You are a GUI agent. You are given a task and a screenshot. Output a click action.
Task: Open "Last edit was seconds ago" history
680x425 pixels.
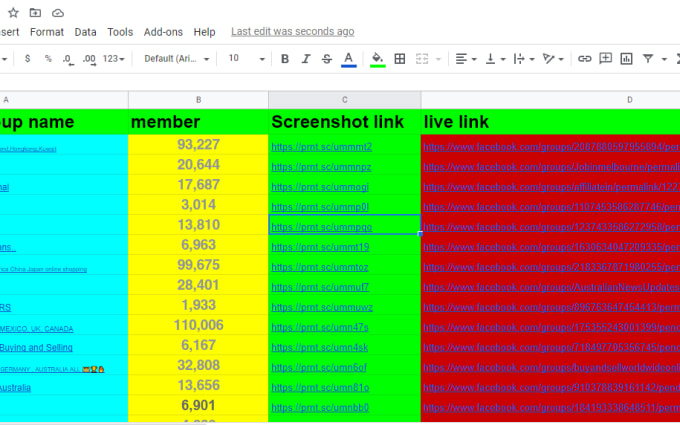[x=293, y=32]
